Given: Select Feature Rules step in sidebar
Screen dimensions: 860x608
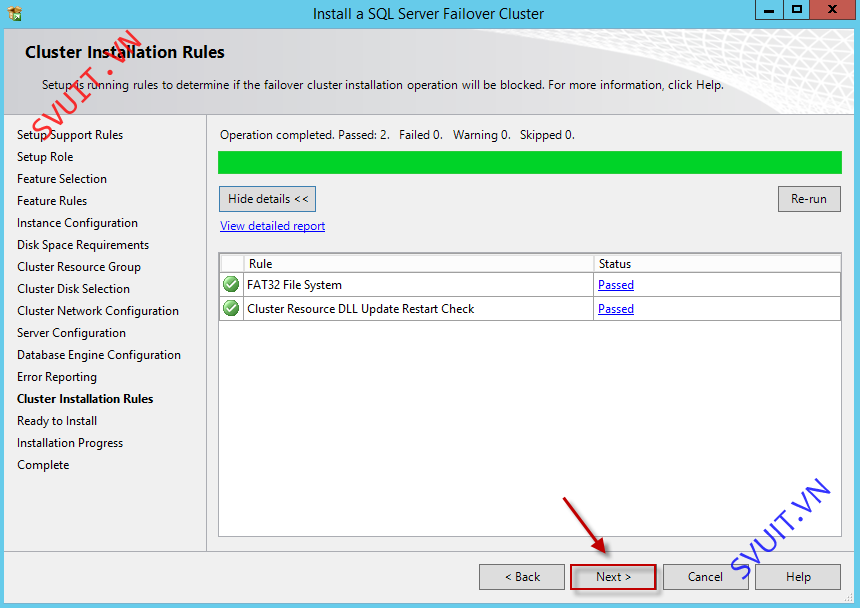Looking at the screenshot, I should [x=52, y=201].
